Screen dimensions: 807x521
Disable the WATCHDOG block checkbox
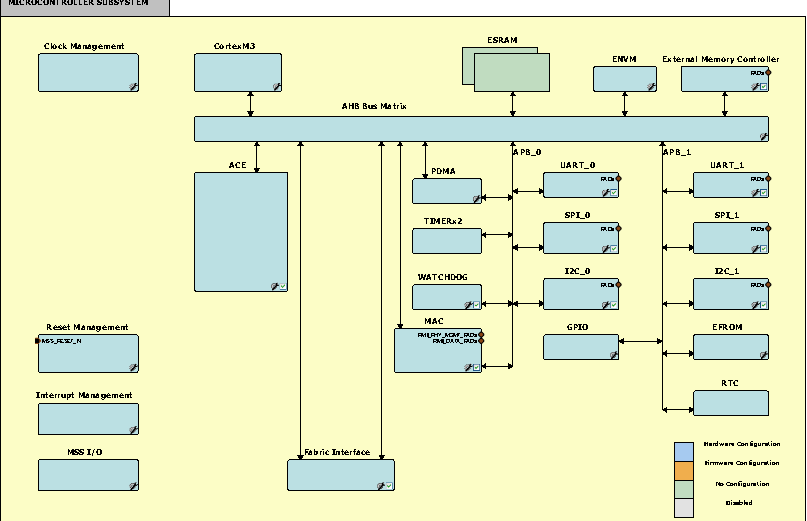[x=476, y=303]
